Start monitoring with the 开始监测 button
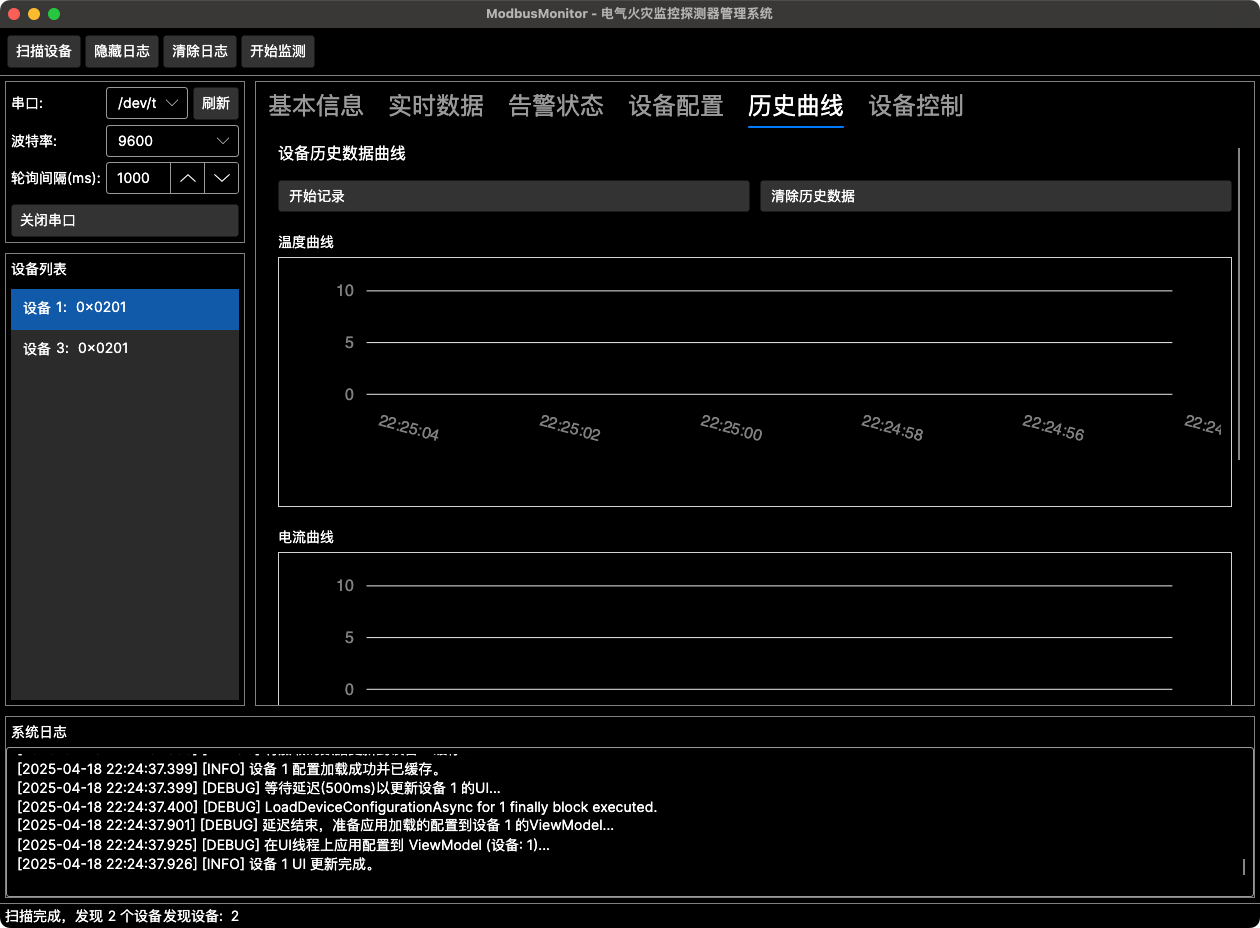This screenshot has width=1260, height=928. (x=278, y=51)
